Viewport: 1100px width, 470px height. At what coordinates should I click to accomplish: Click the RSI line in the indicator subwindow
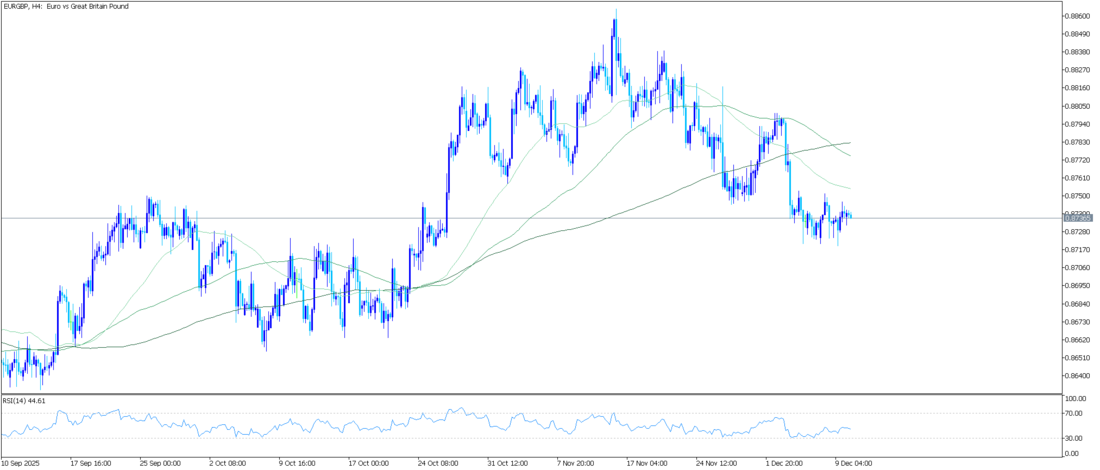(x=500, y=424)
